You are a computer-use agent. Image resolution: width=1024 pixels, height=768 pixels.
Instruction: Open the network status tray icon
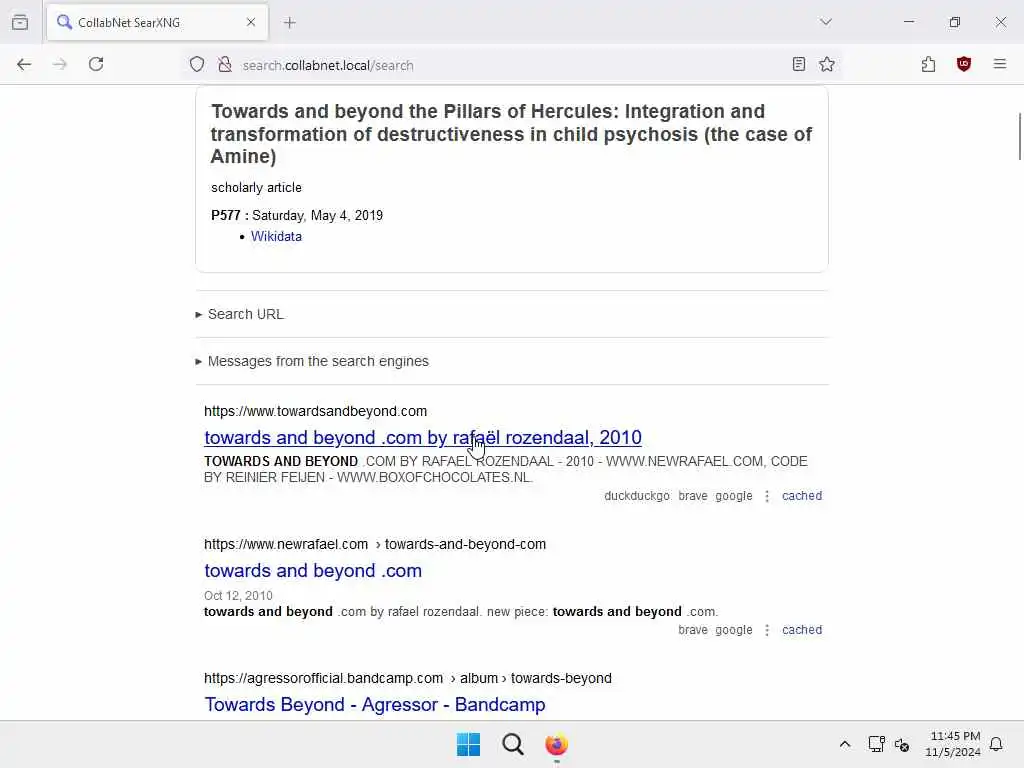click(x=876, y=744)
